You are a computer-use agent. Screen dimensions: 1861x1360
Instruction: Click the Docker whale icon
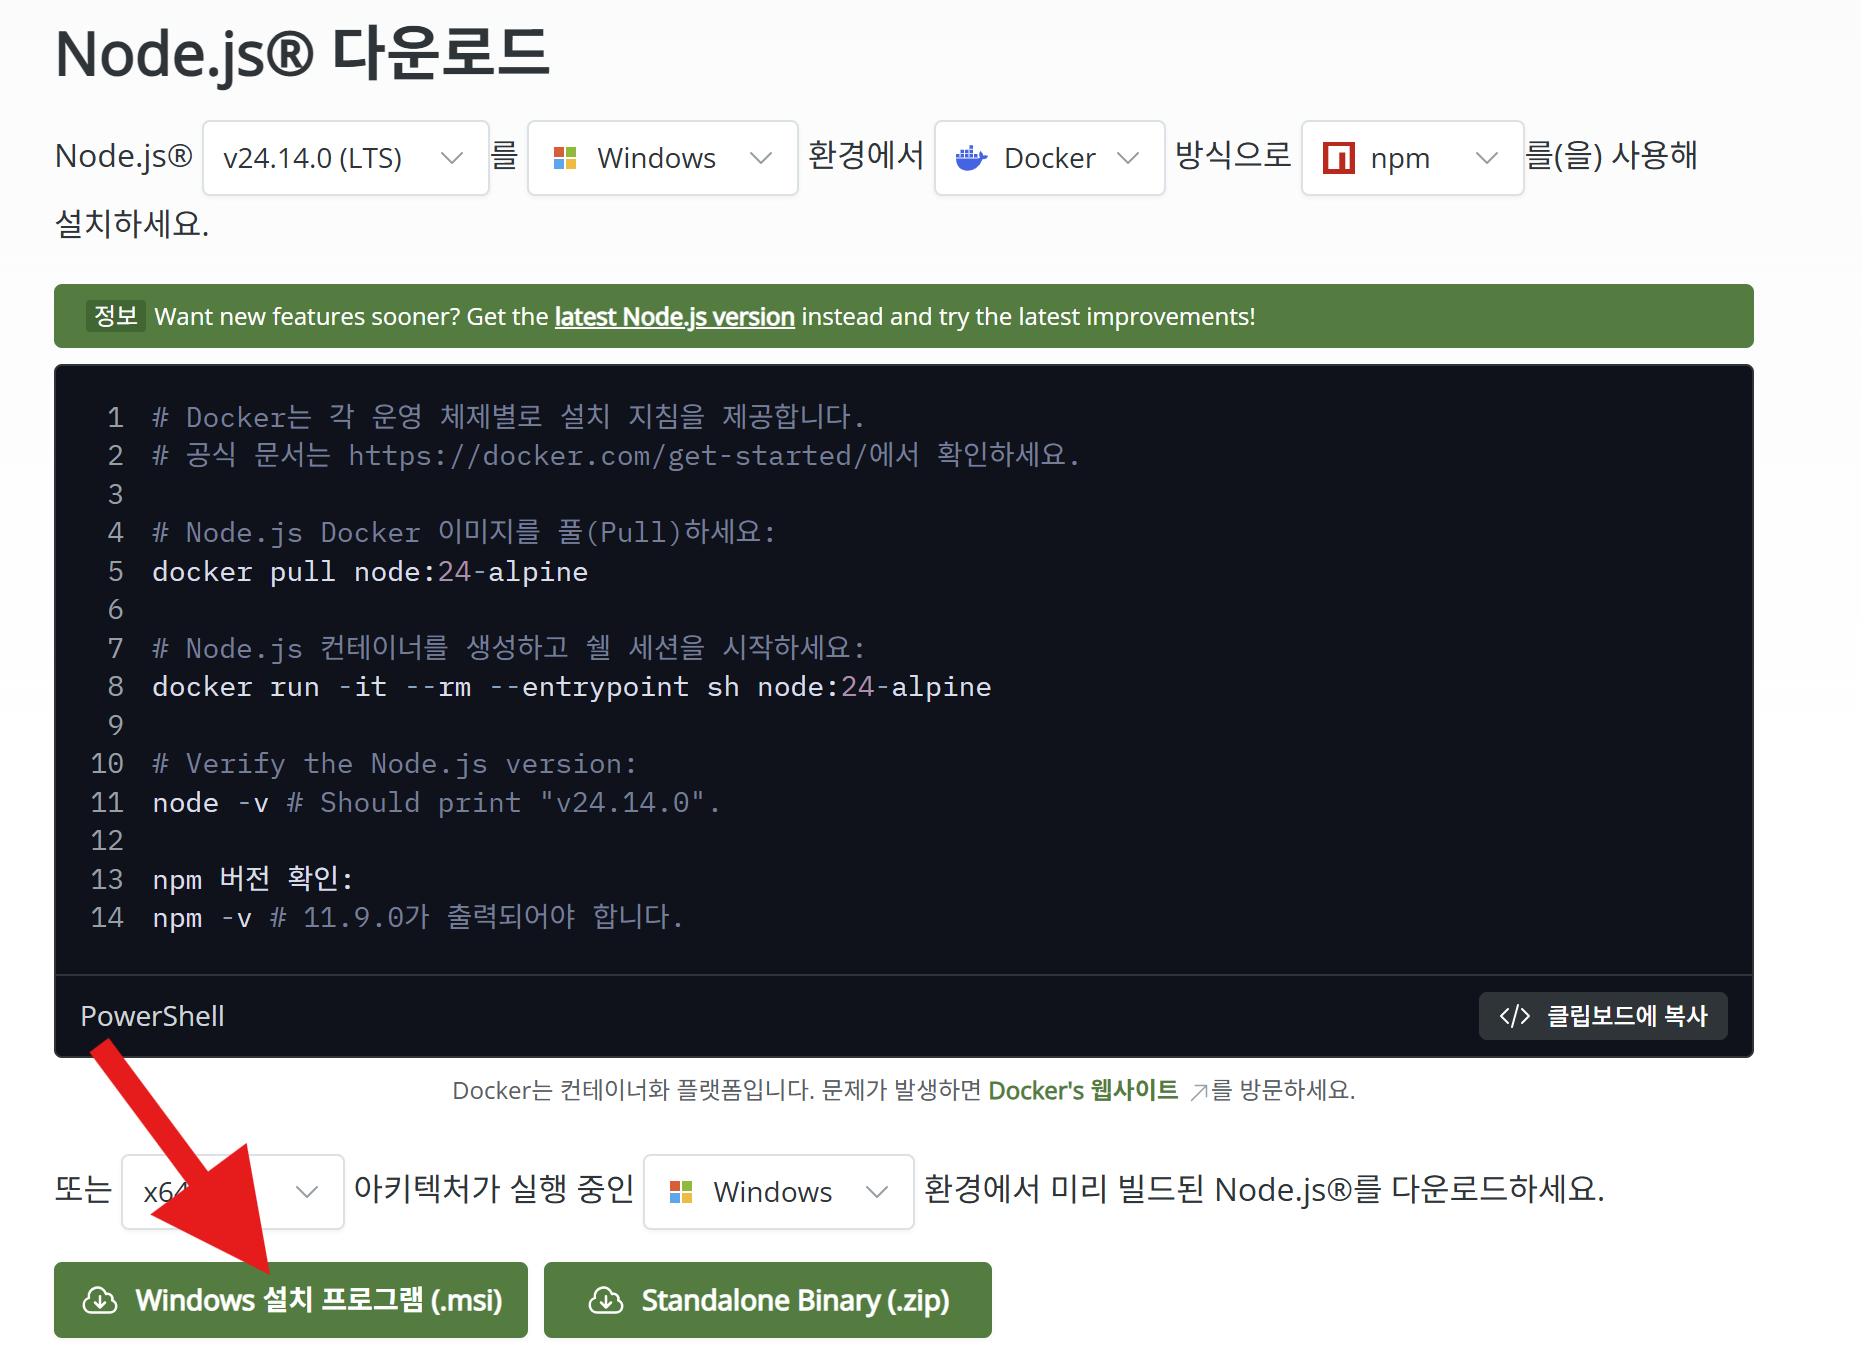pyautogui.click(x=971, y=158)
